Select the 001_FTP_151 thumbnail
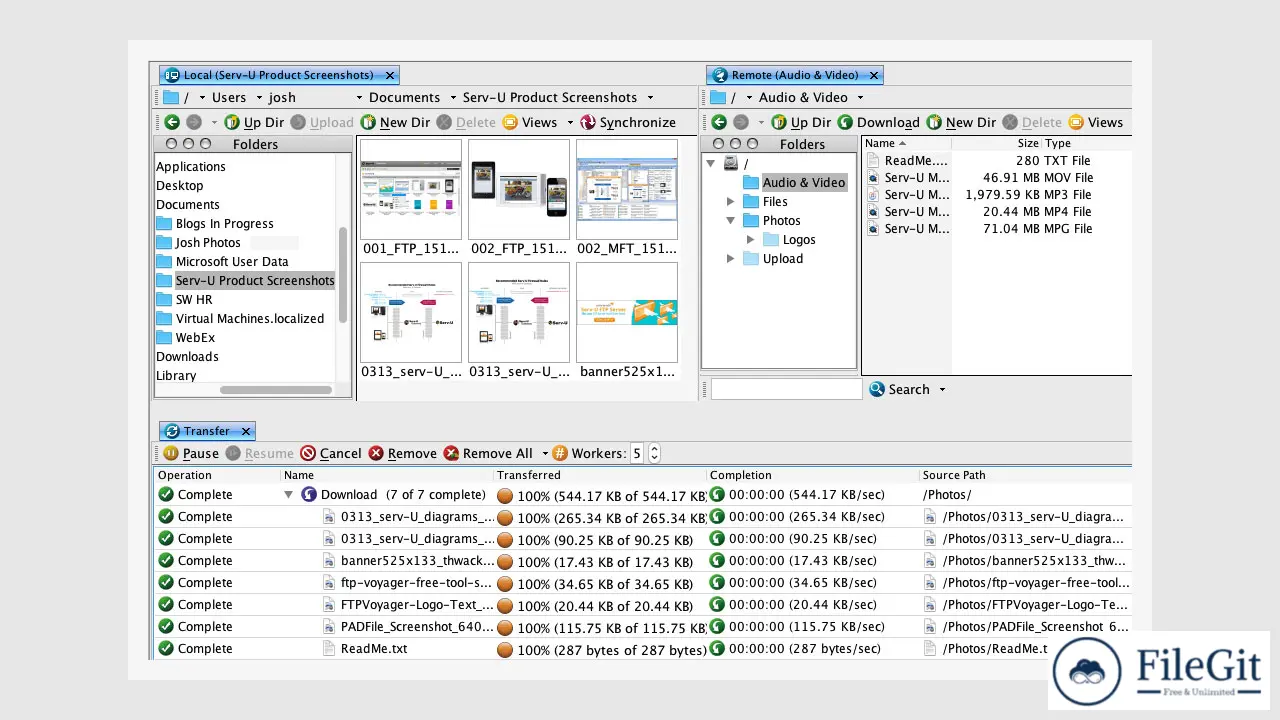The height and width of the screenshot is (720, 1280). (411, 198)
